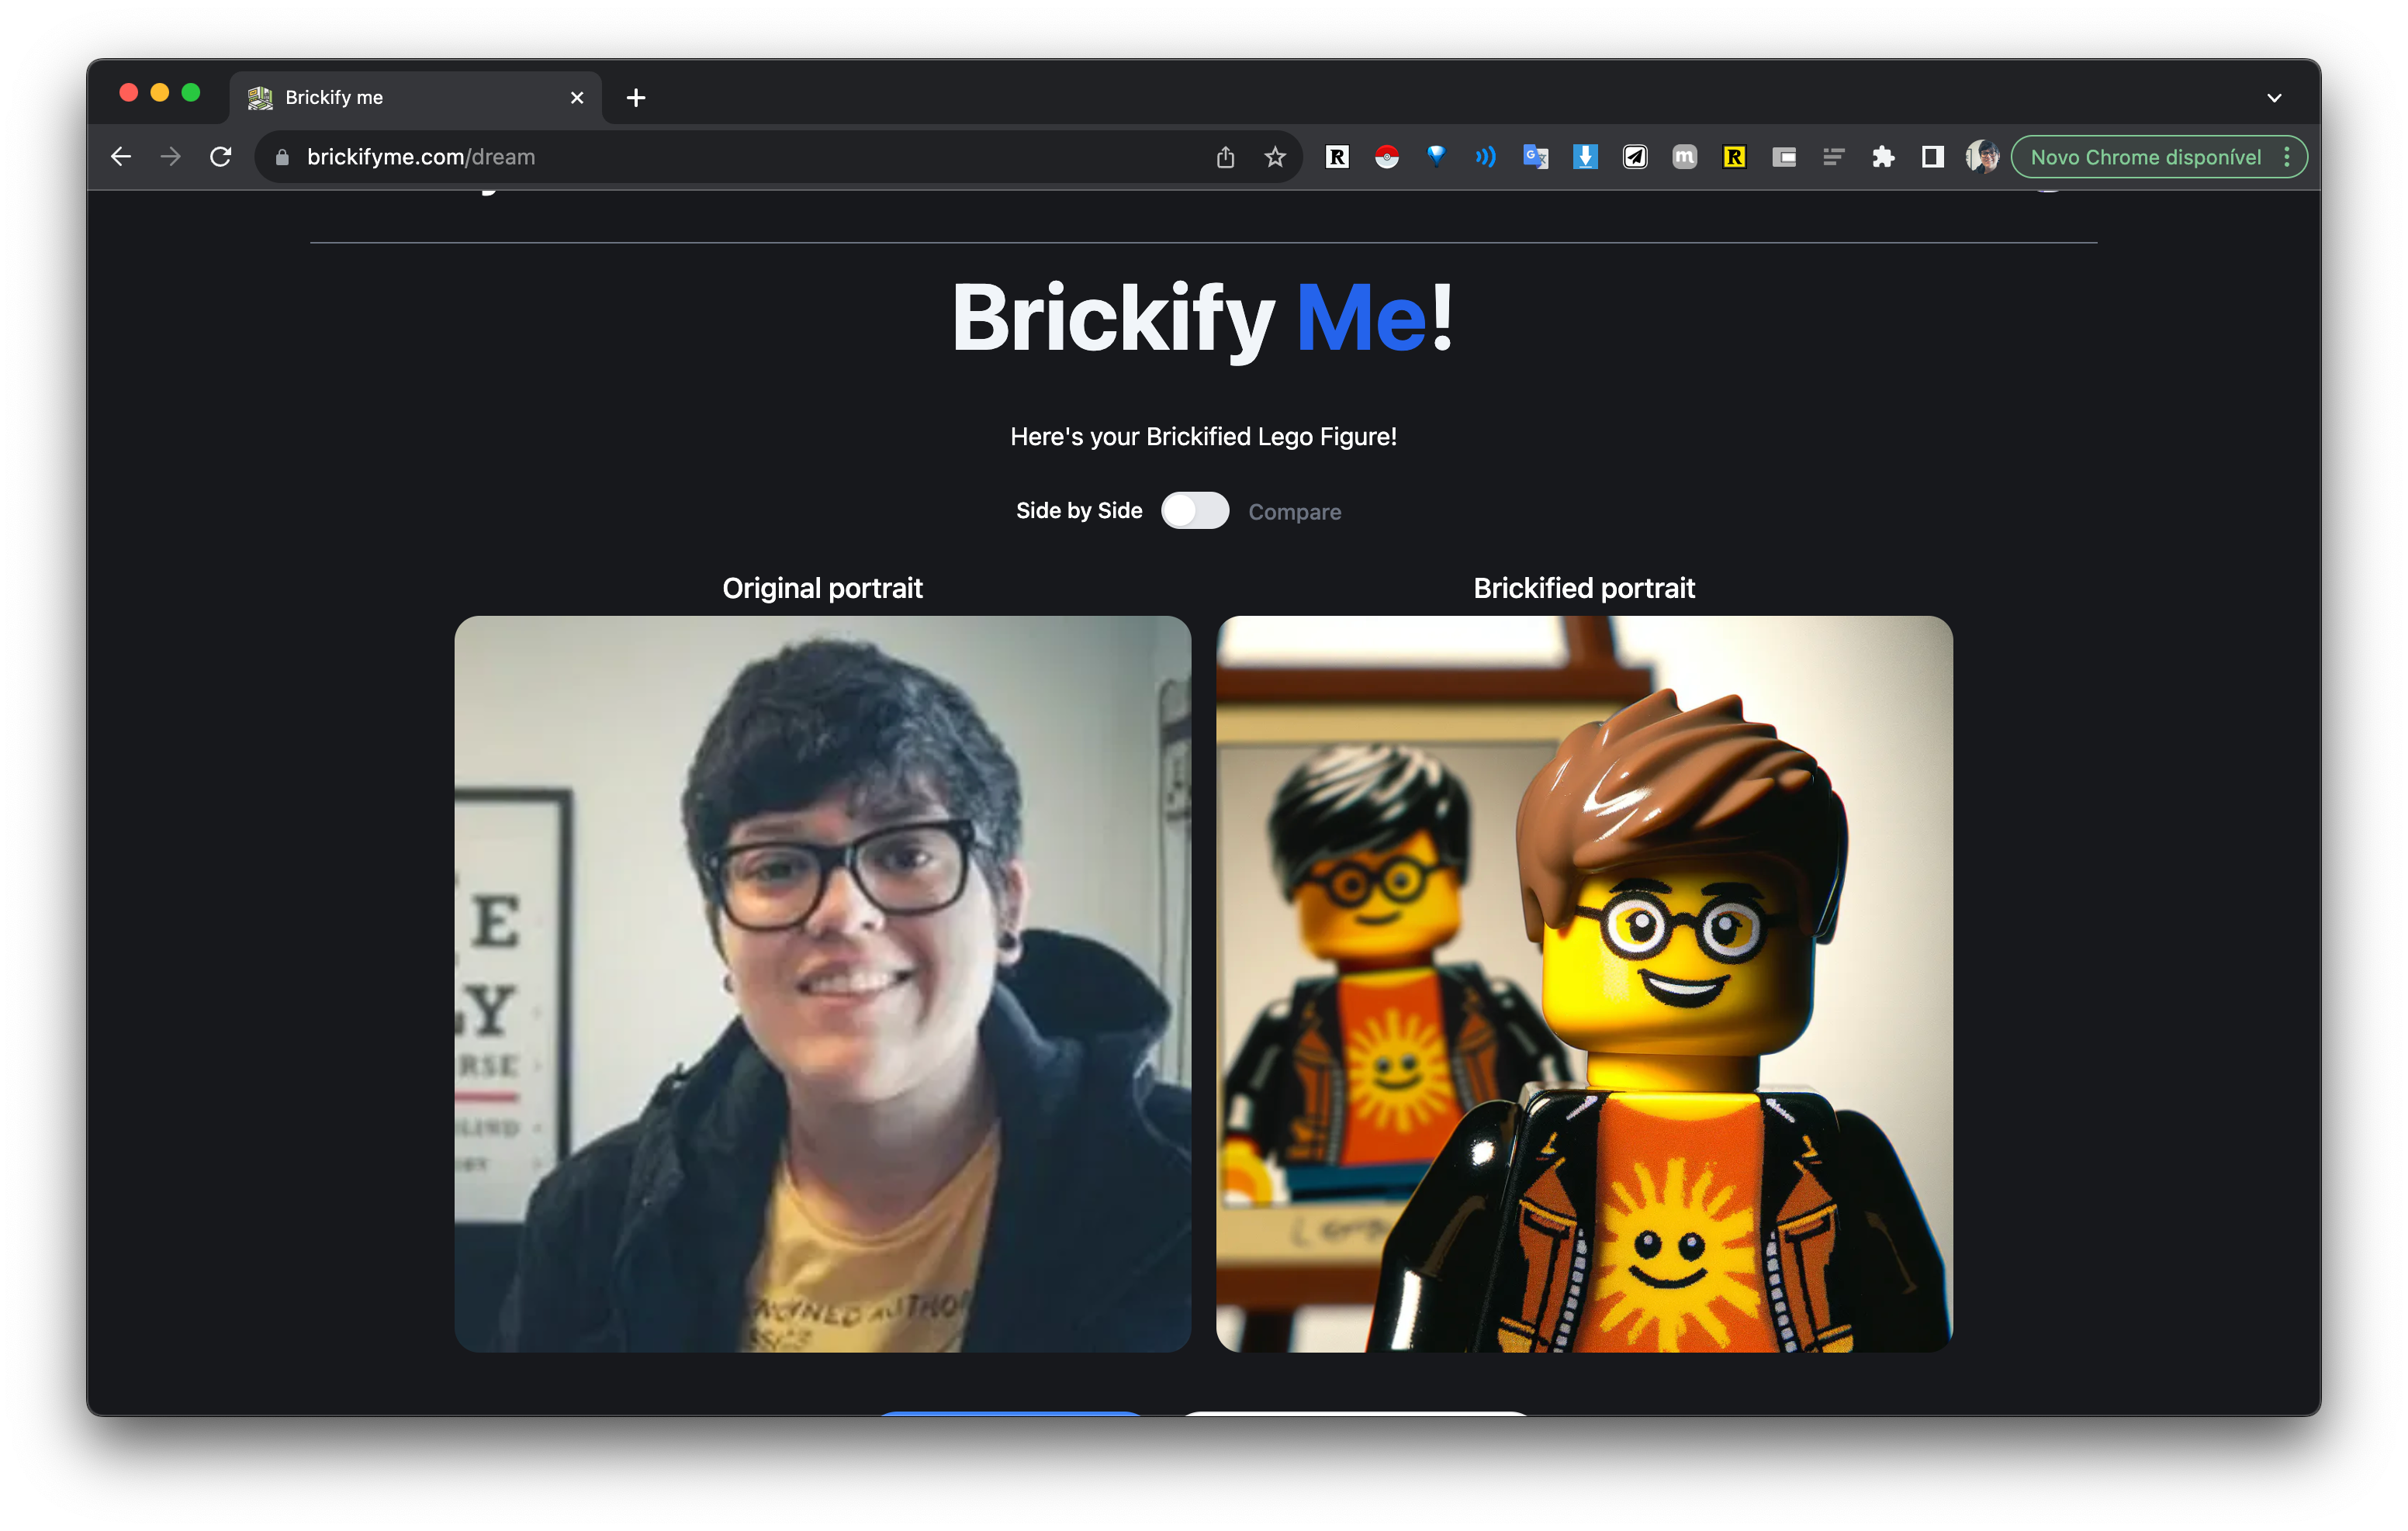Open the blue download arrow extension
The width and height of the screenshot is (2408, 1531).
(x=1585, y=157)
